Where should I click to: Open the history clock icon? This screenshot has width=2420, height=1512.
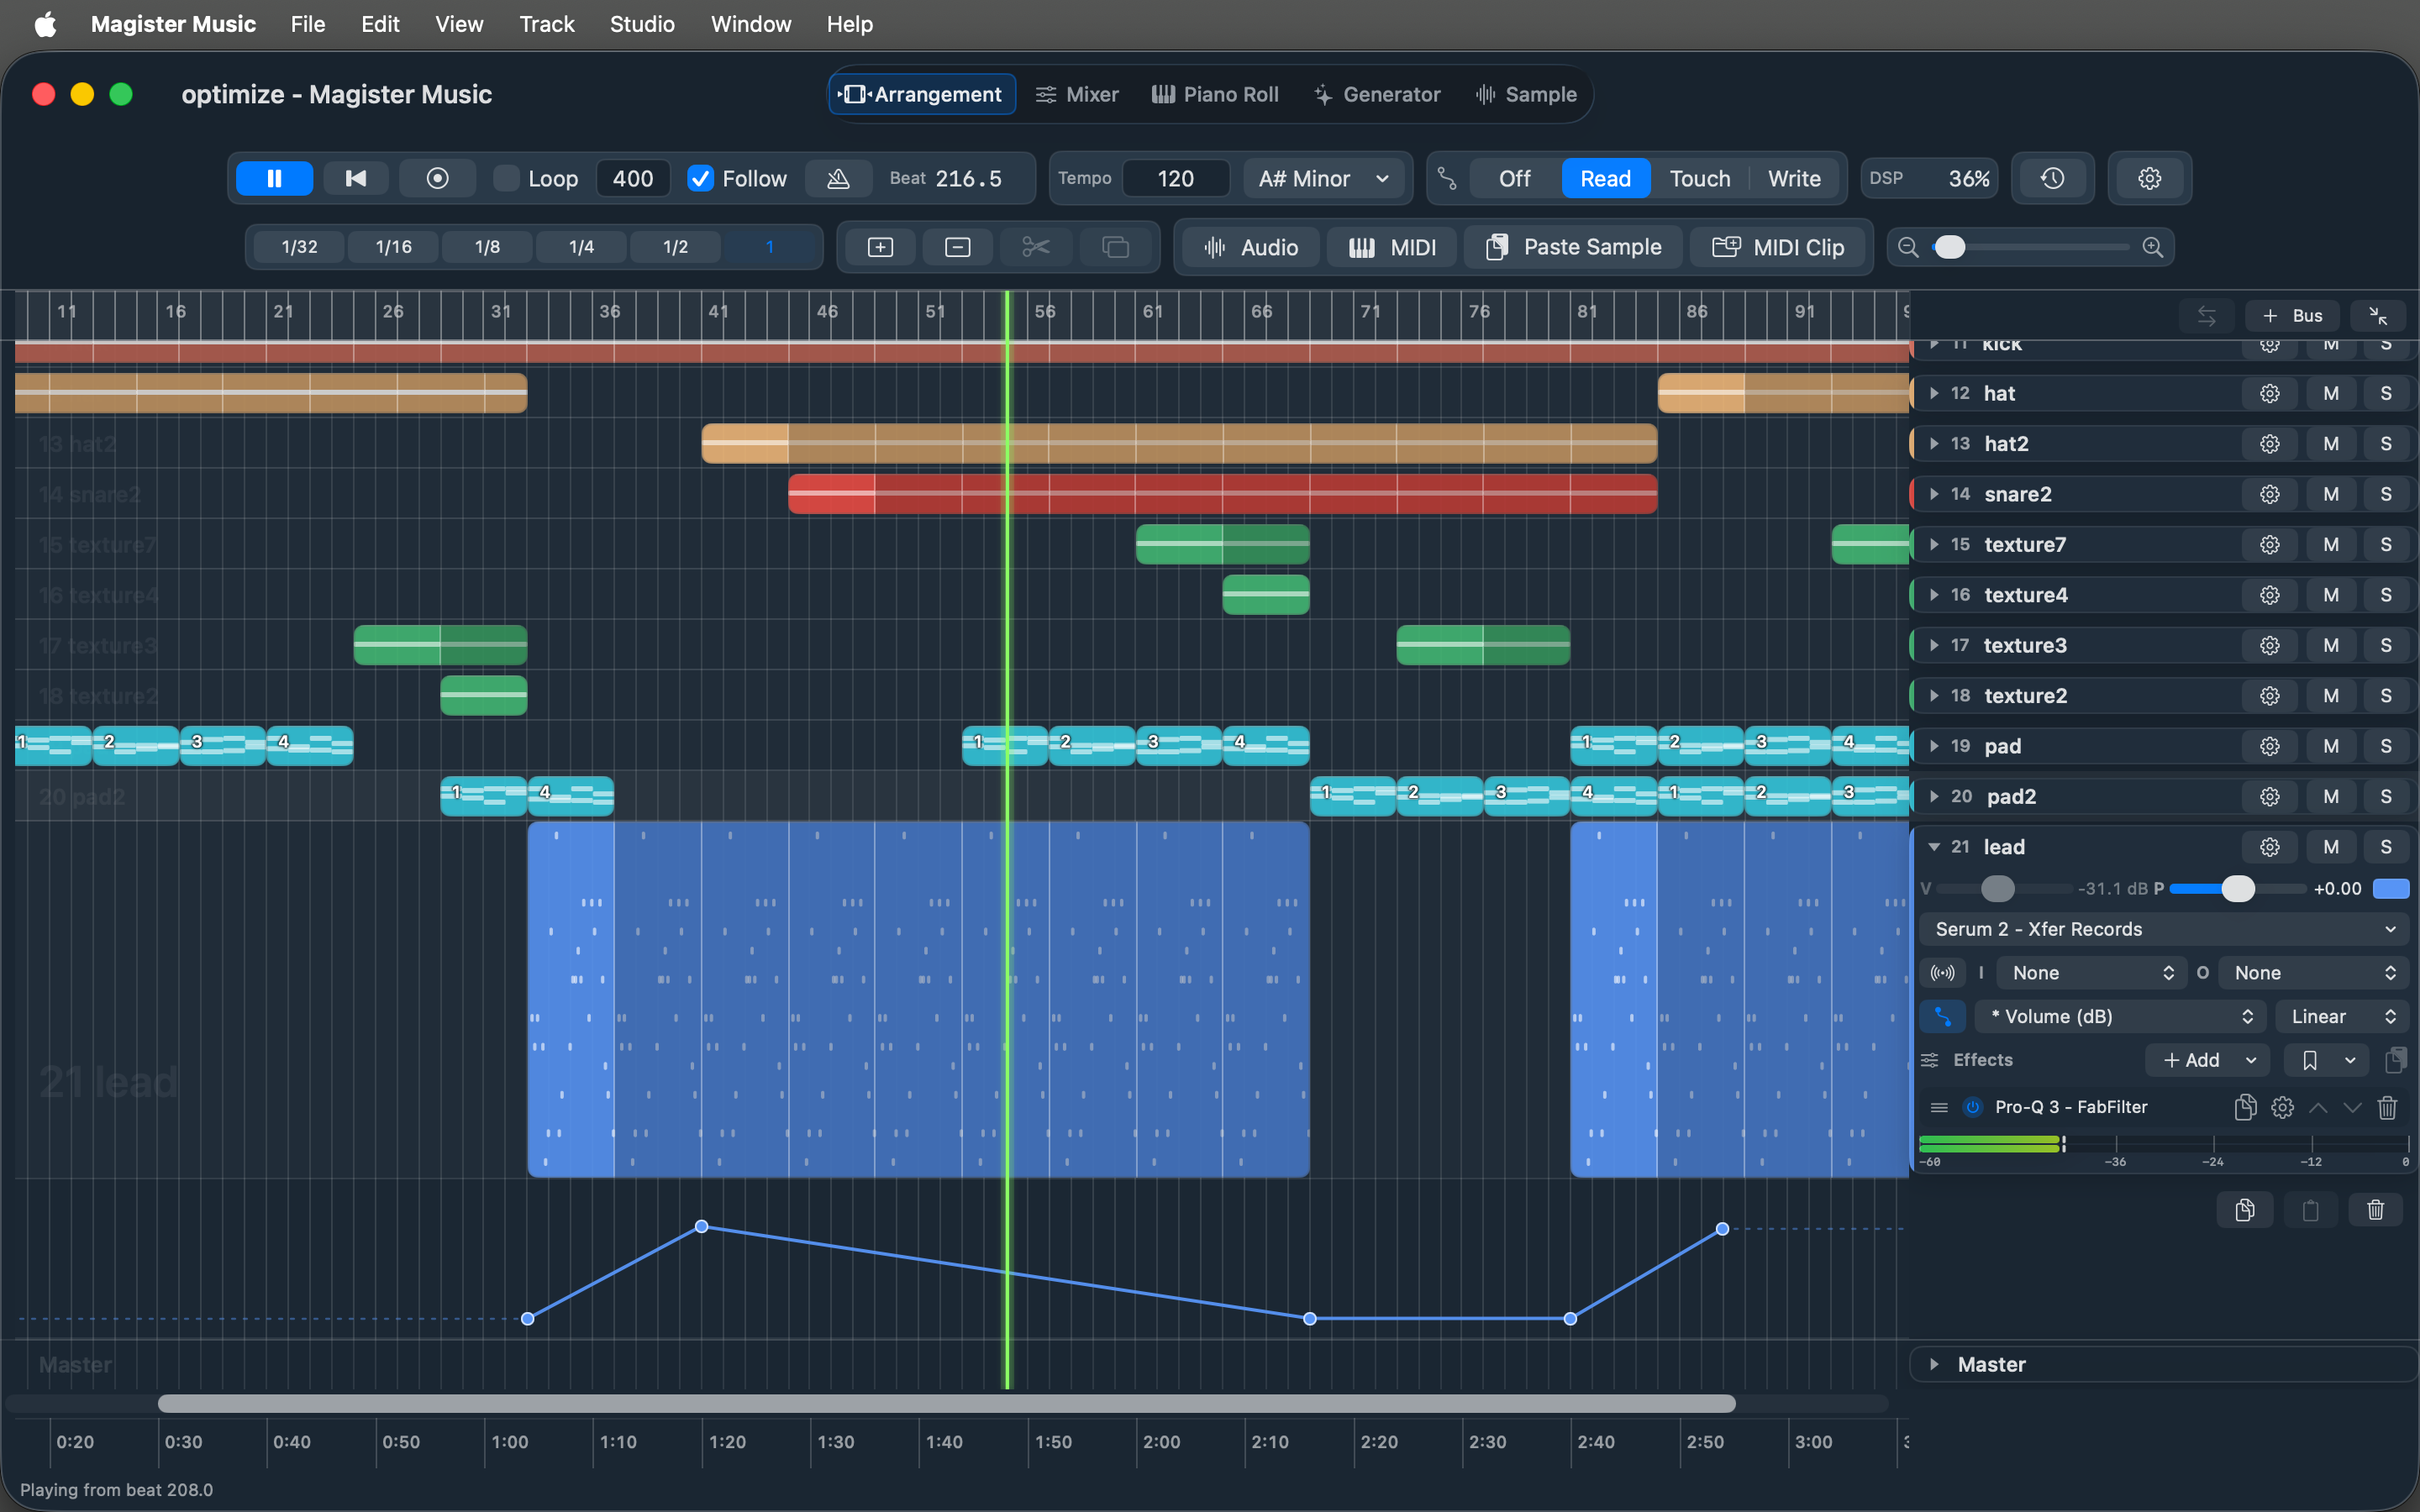point(2052,178)
